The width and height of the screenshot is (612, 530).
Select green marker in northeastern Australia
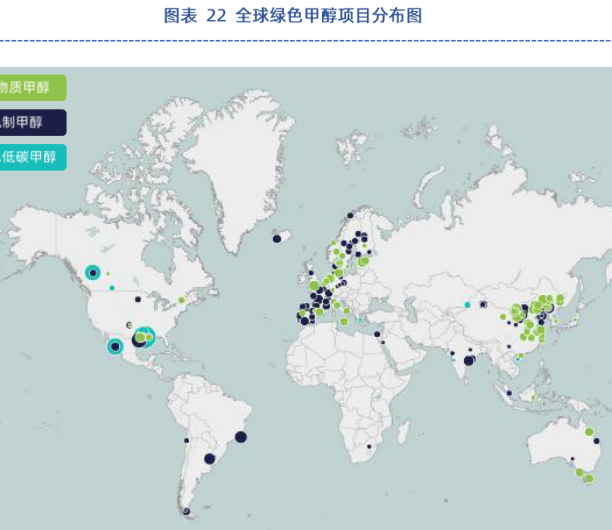(x=589, y=432)
